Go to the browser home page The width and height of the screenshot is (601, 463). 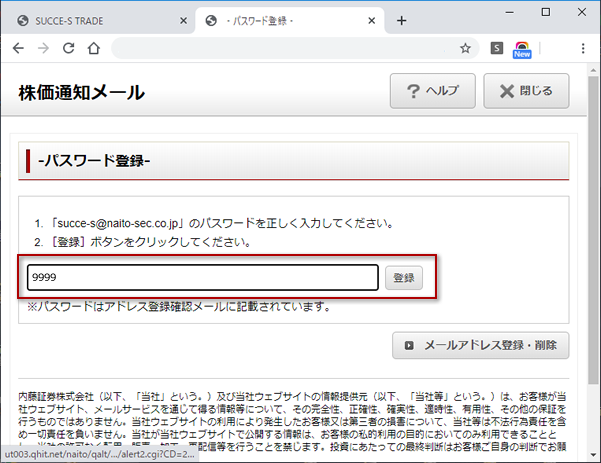pyautogui.click(x=93, y=48)
